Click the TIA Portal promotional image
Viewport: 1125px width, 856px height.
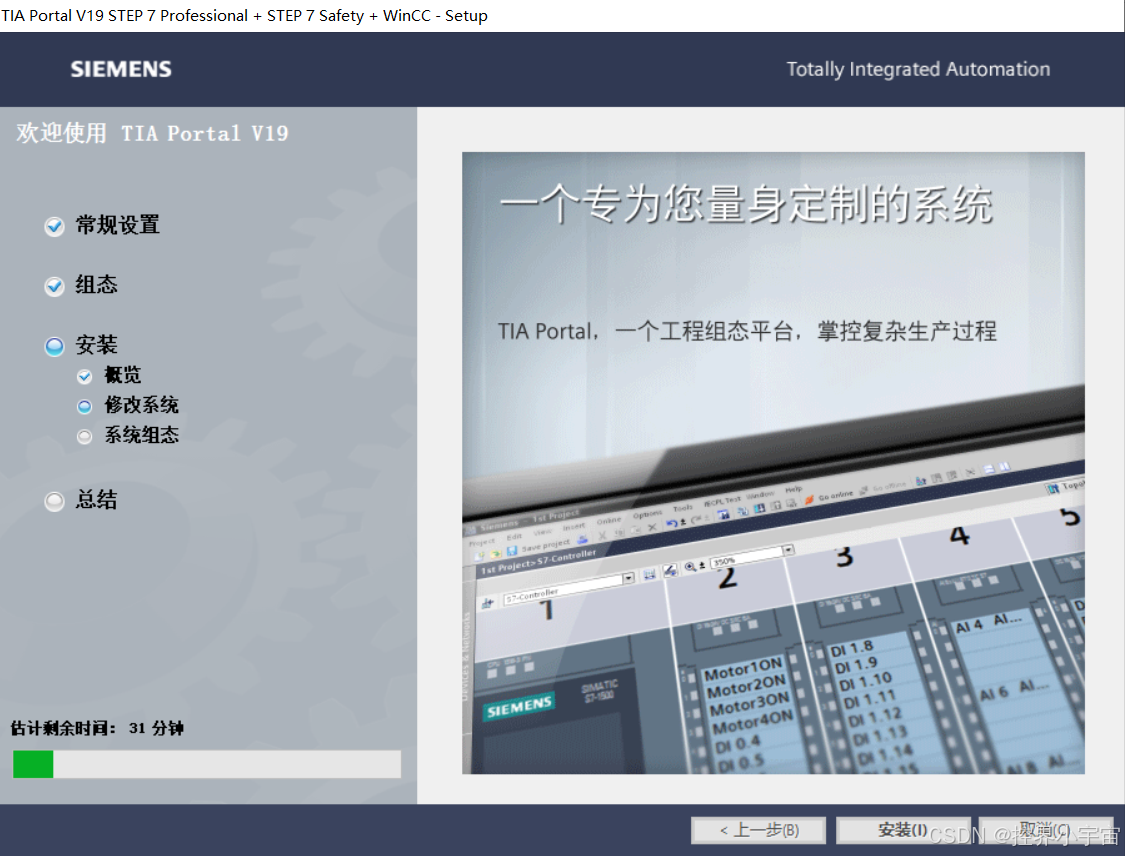[773, 463]
